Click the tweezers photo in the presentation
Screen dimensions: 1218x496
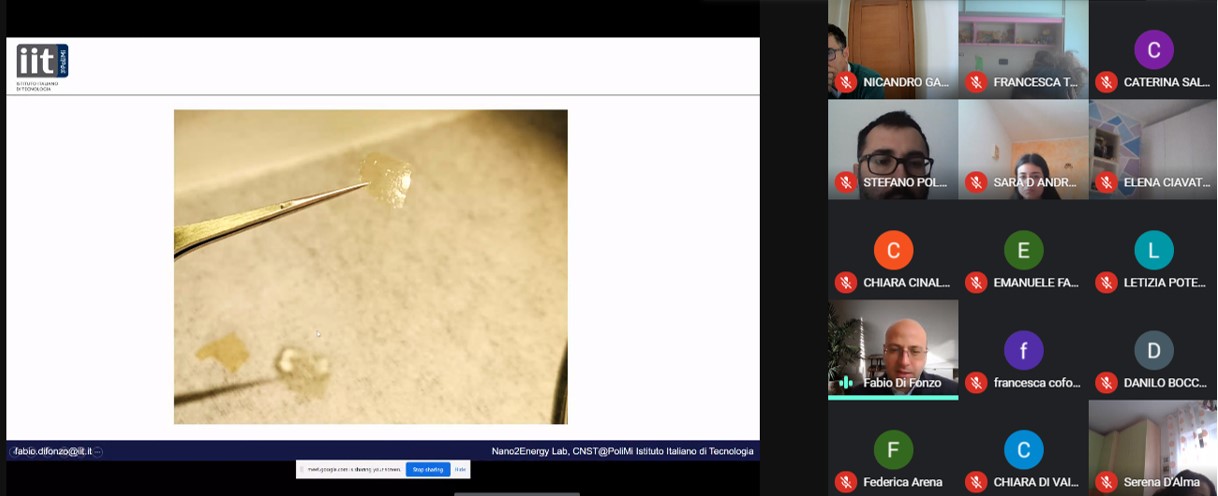pyautogui.click(x=370, y=267)
